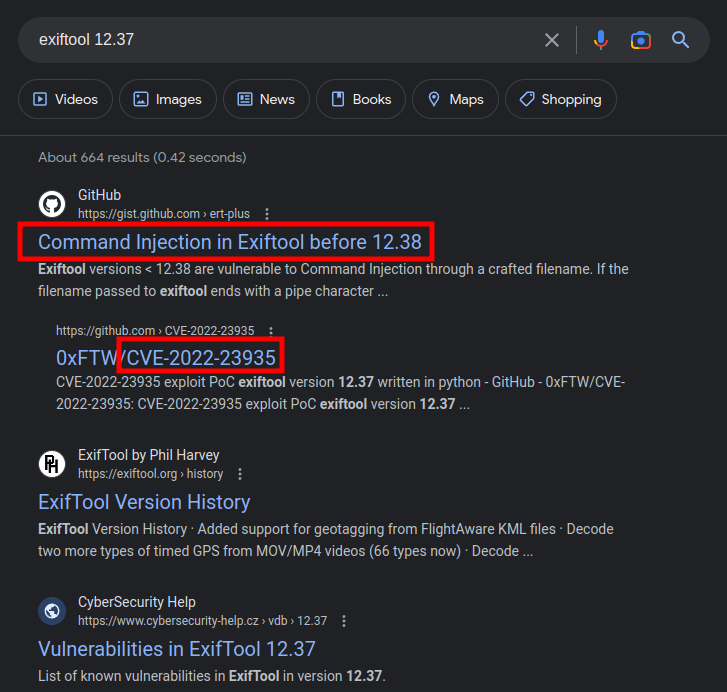This screenshot has width=727, height=692.
Task: Open Google Lens camera search
Action: (x=641, y=40)
